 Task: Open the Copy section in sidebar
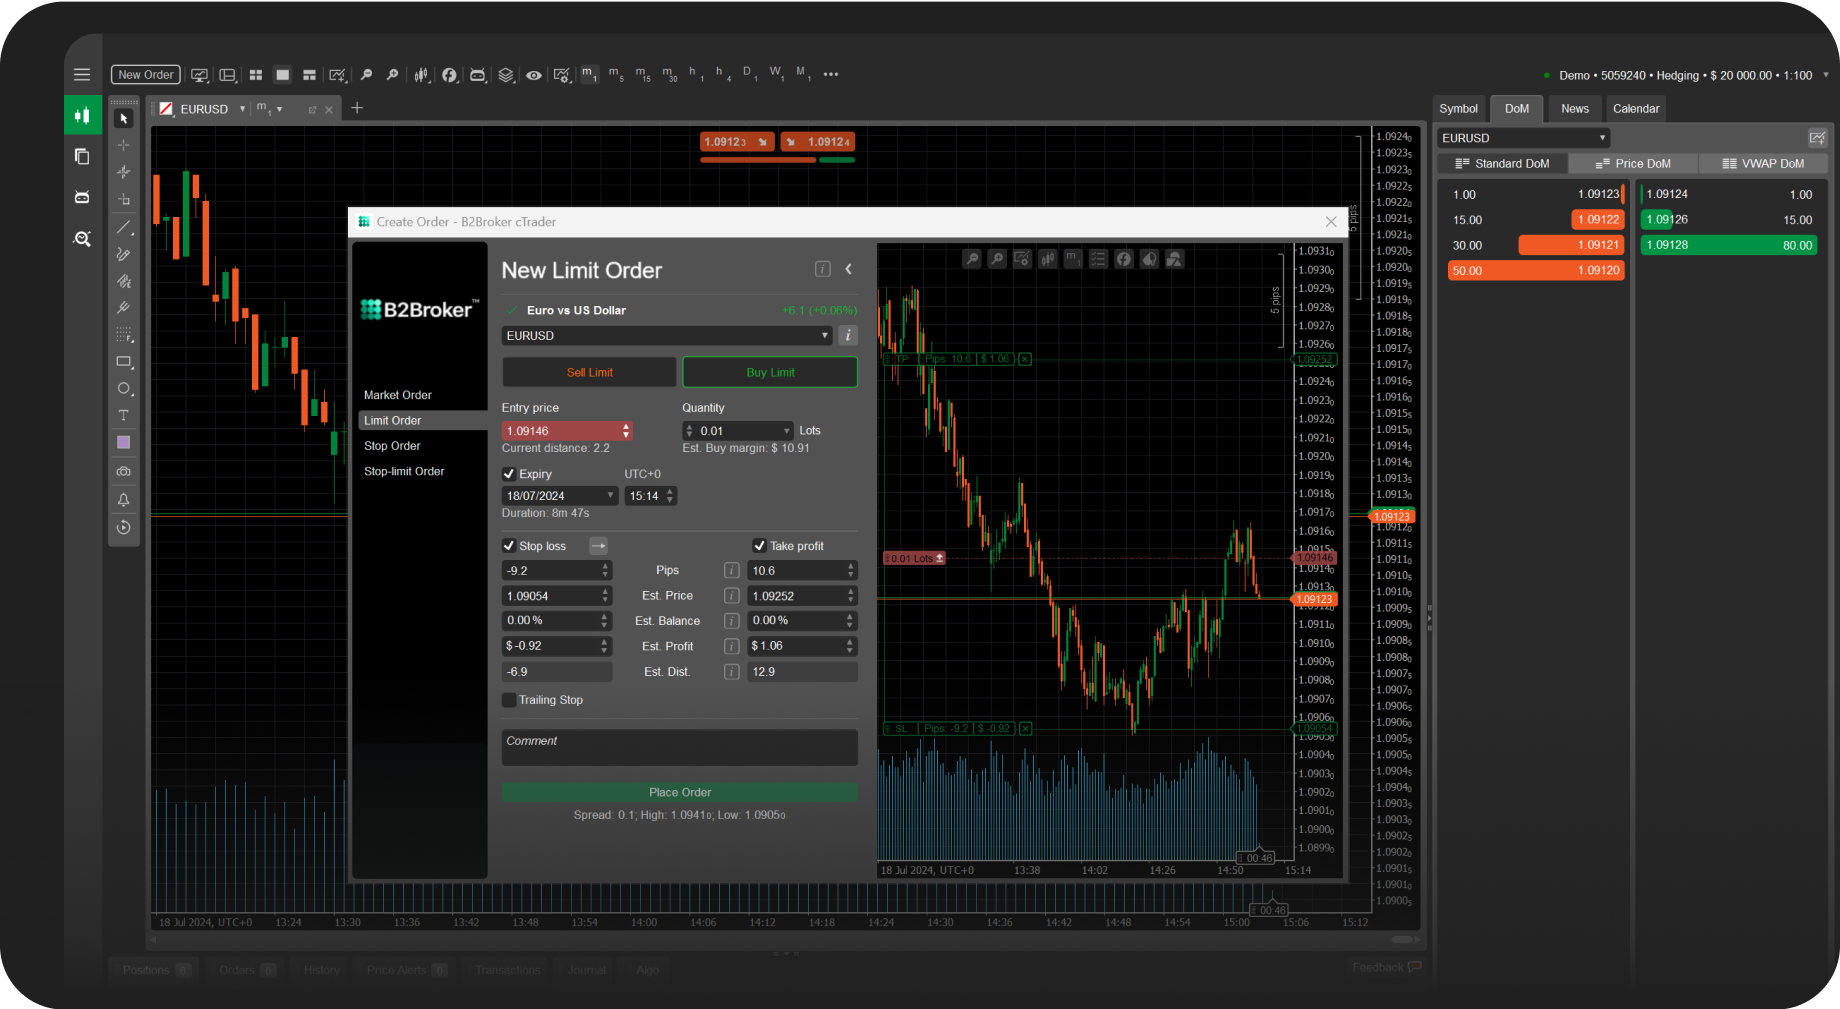pos(82,156)
